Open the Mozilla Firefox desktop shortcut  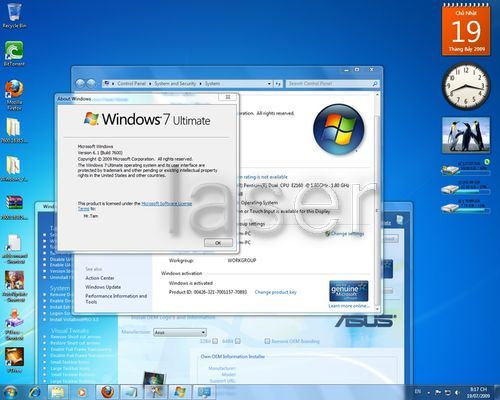[14, 95]
